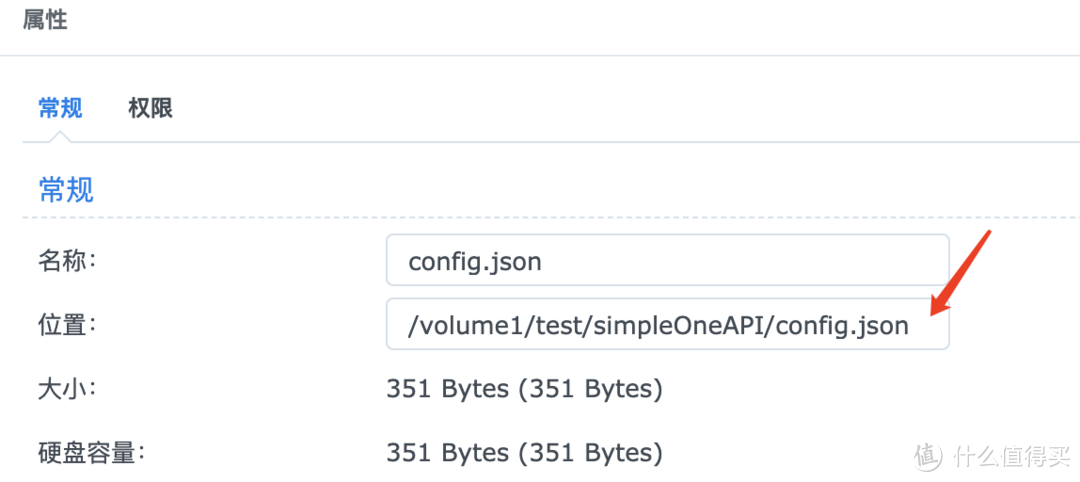Image resolution: width=1080 pixels, height=482 pixels.
Task: Click parenthesized (351 Bytes) in 硬盘容量 row
Action: [x=591, y=453]
